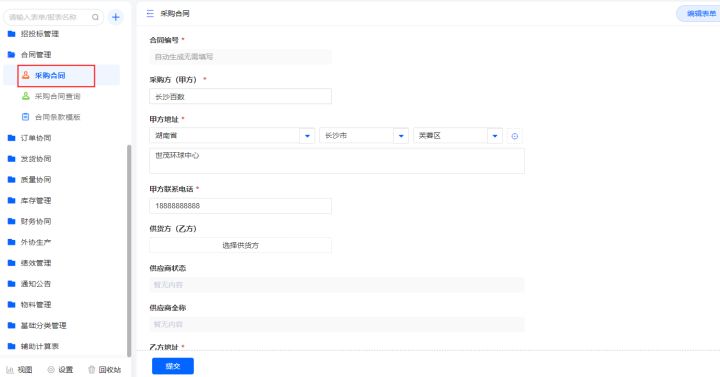The height and width of the screenshot is (377, 720).
Task: Click the folder icon of 合同管理
Action: 12,55
